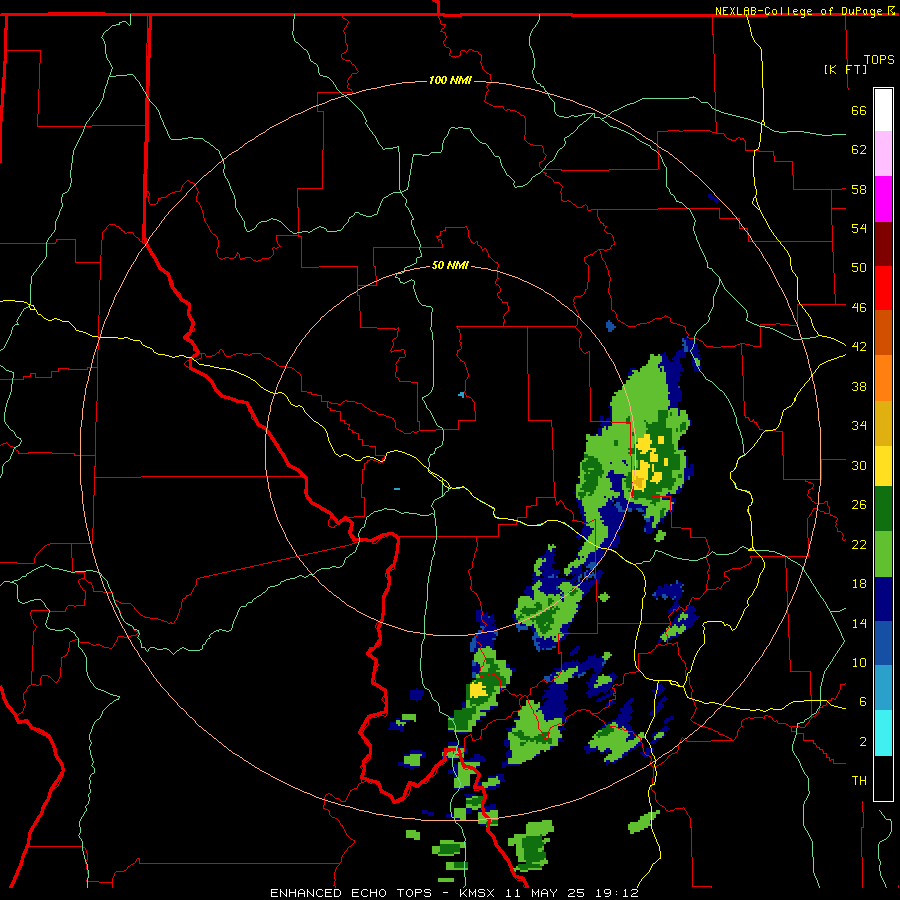Click the bright yellow legend band
The width and height of the screenshot is (900, 900).
(x=883, y=465)
